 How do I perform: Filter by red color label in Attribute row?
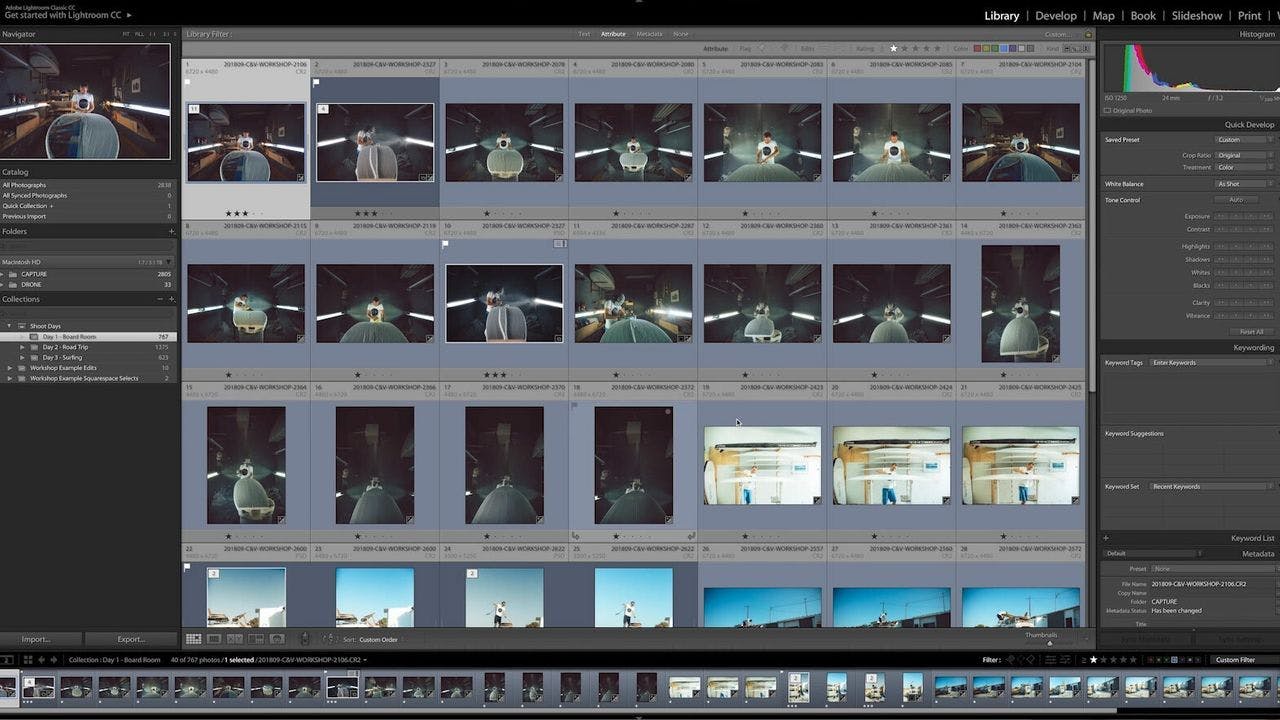[979, 48]
